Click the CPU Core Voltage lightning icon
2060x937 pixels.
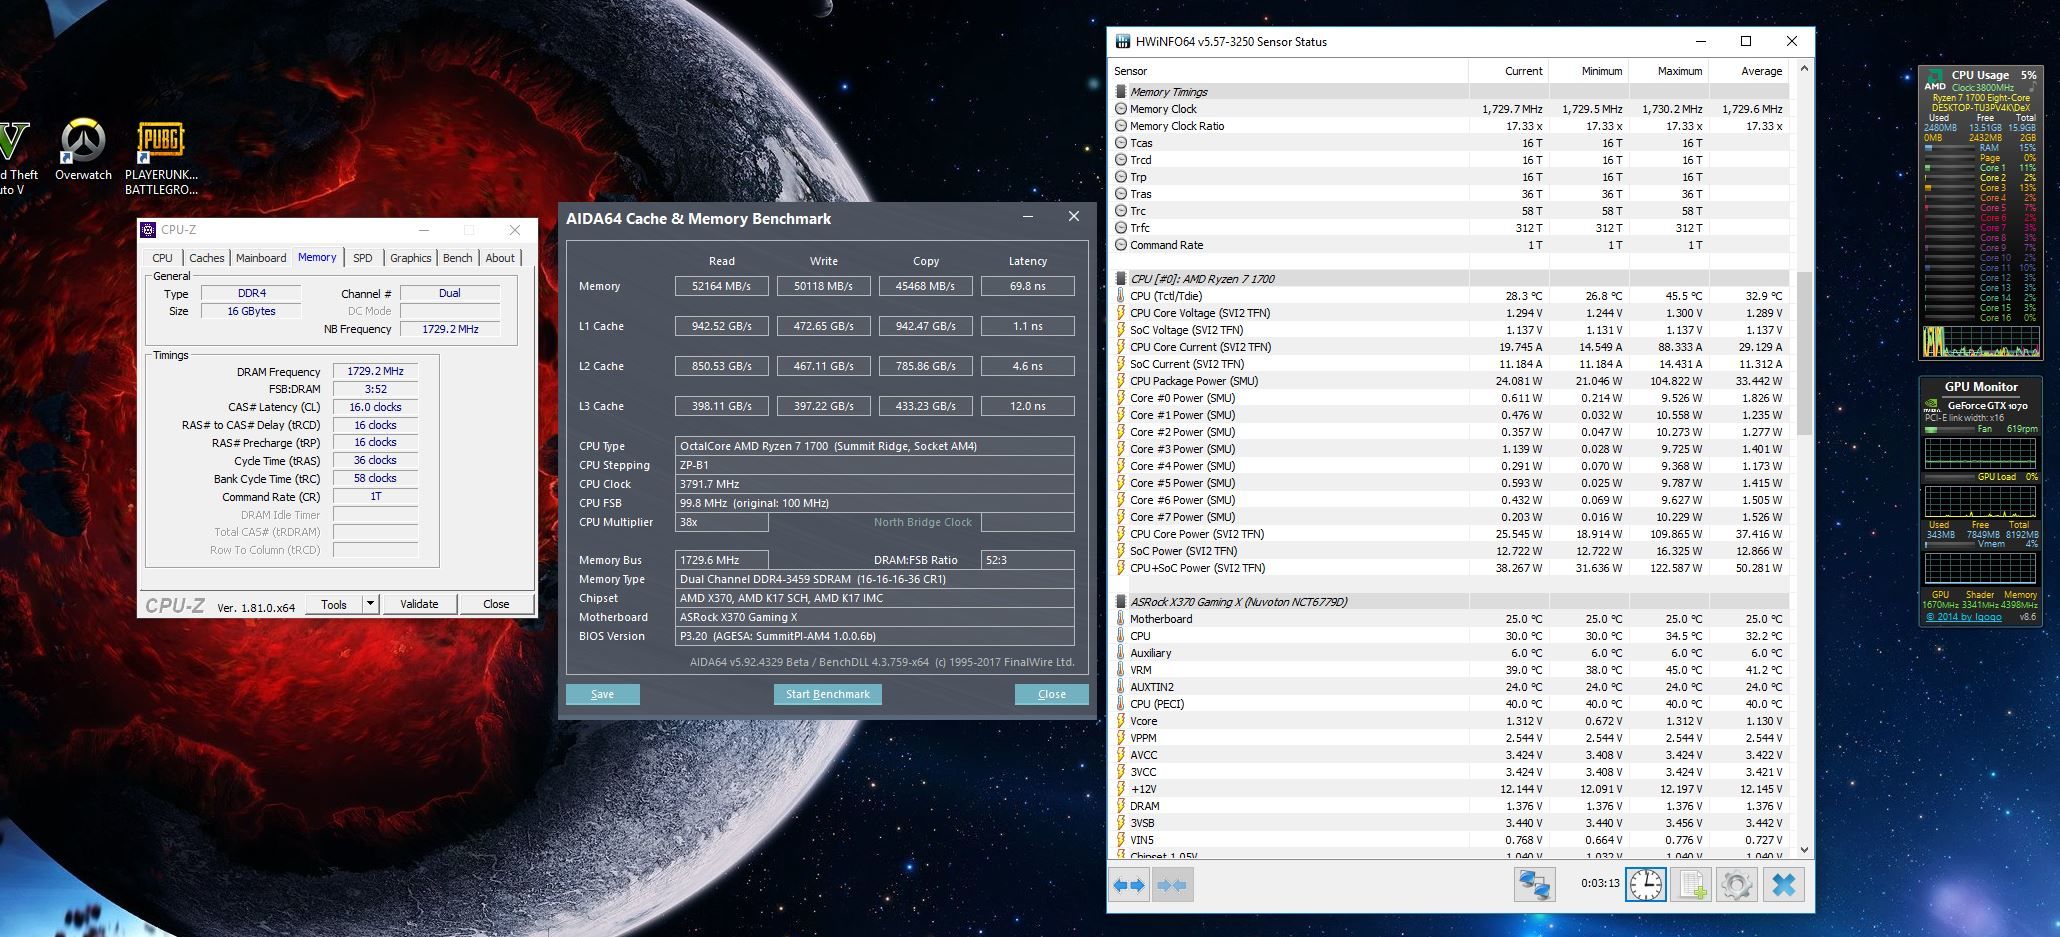pos(1121,313)
